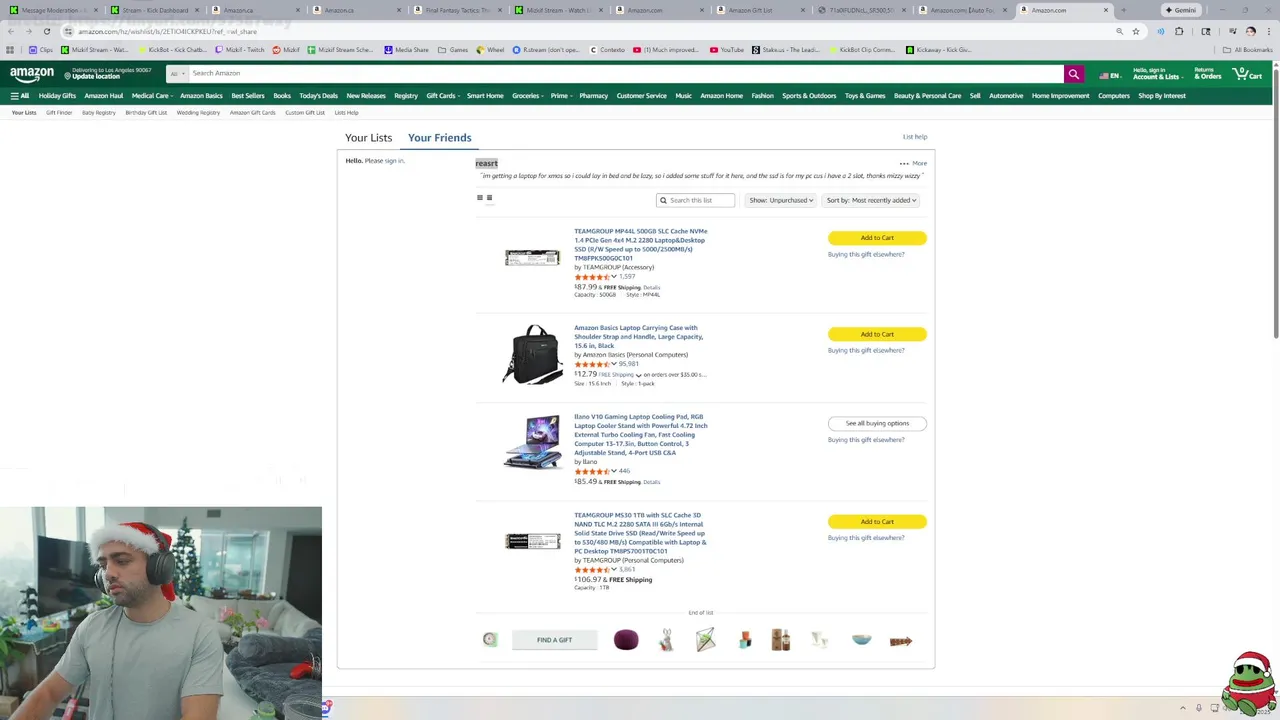Open the Games bookmark folder
Viewport: 1280px width, 720px height.
tap(453, 49)
